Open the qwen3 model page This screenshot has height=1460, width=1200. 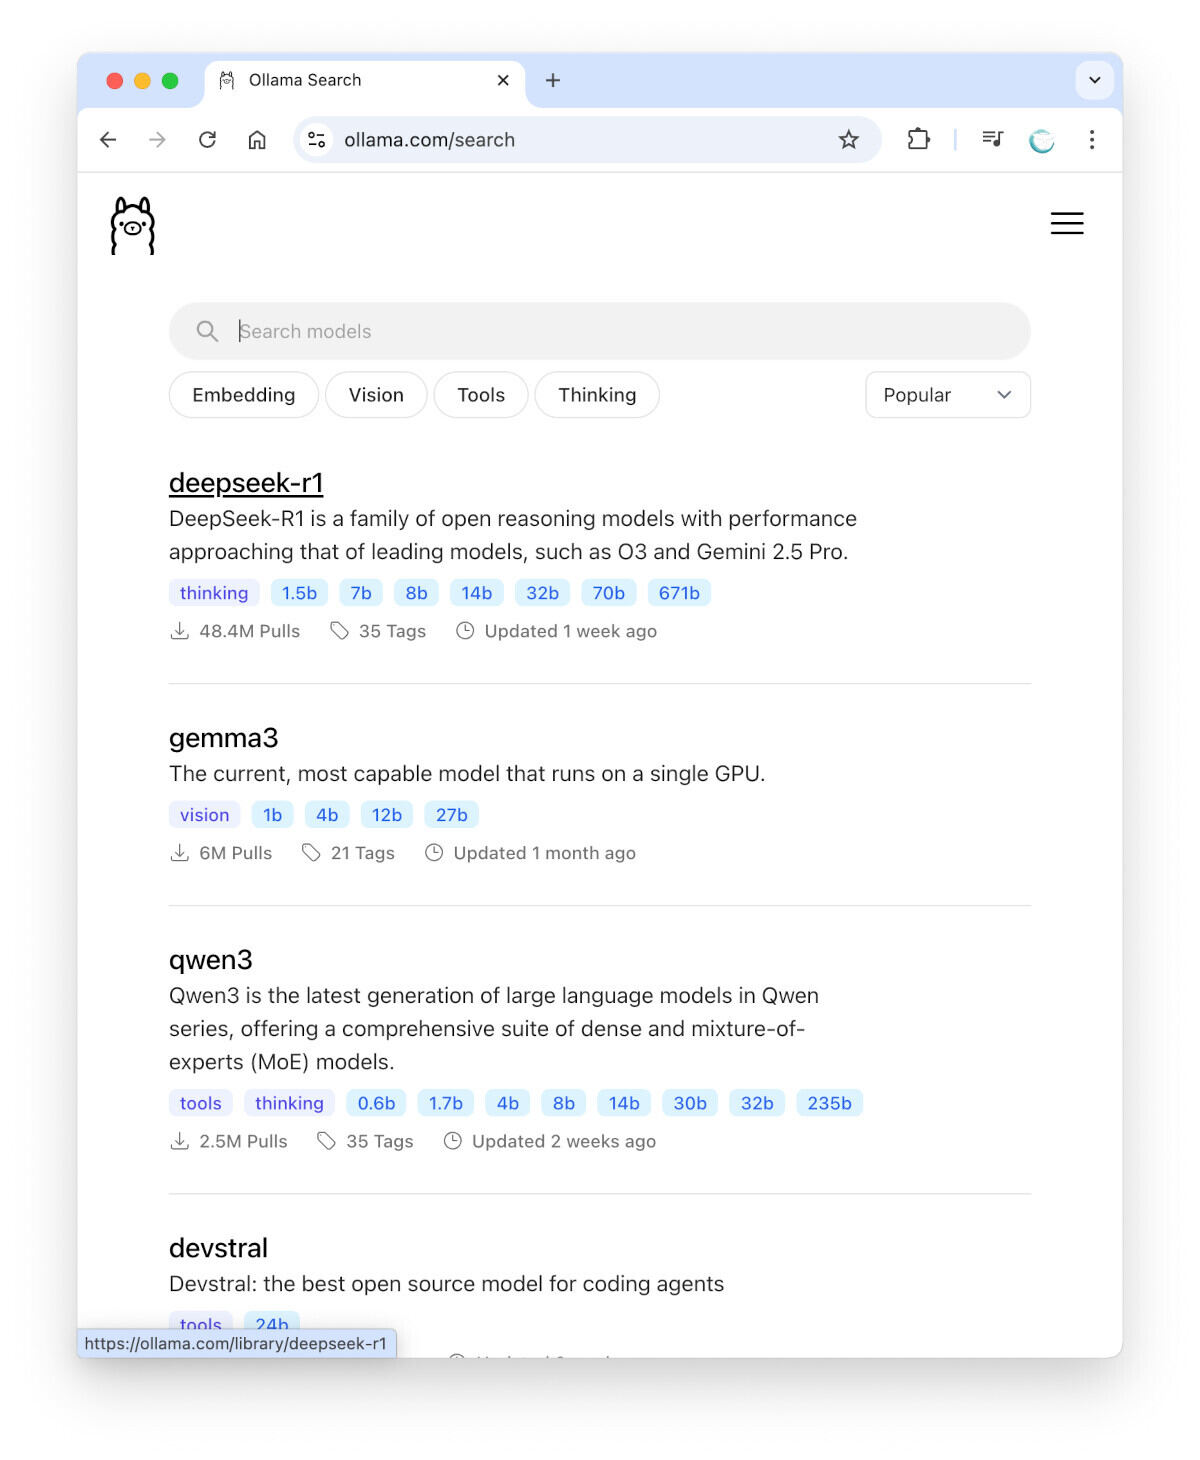coord(211,960)
